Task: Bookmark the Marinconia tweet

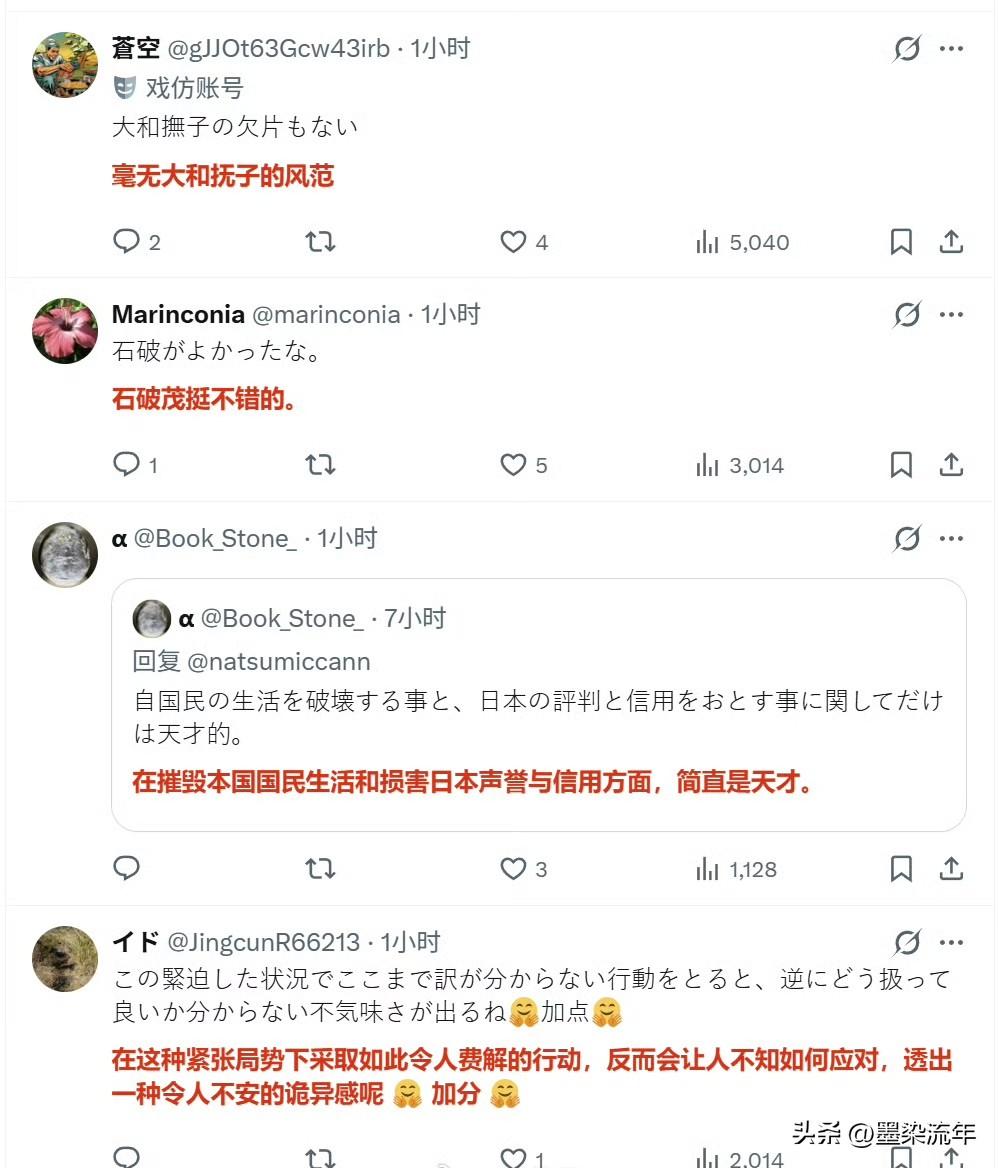Action: 901,465
